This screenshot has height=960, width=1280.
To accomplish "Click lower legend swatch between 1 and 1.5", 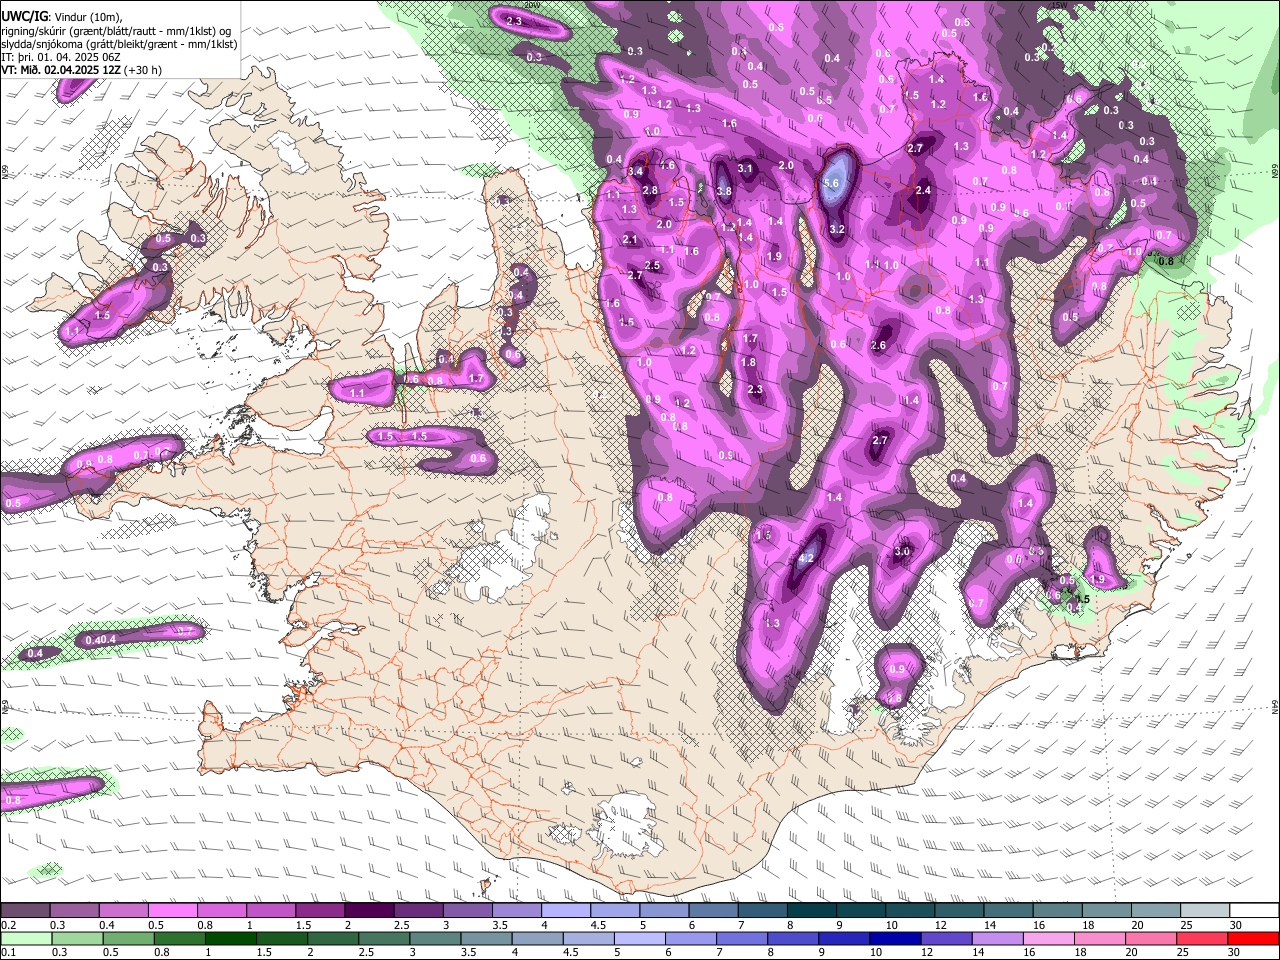I will point(232,938).
